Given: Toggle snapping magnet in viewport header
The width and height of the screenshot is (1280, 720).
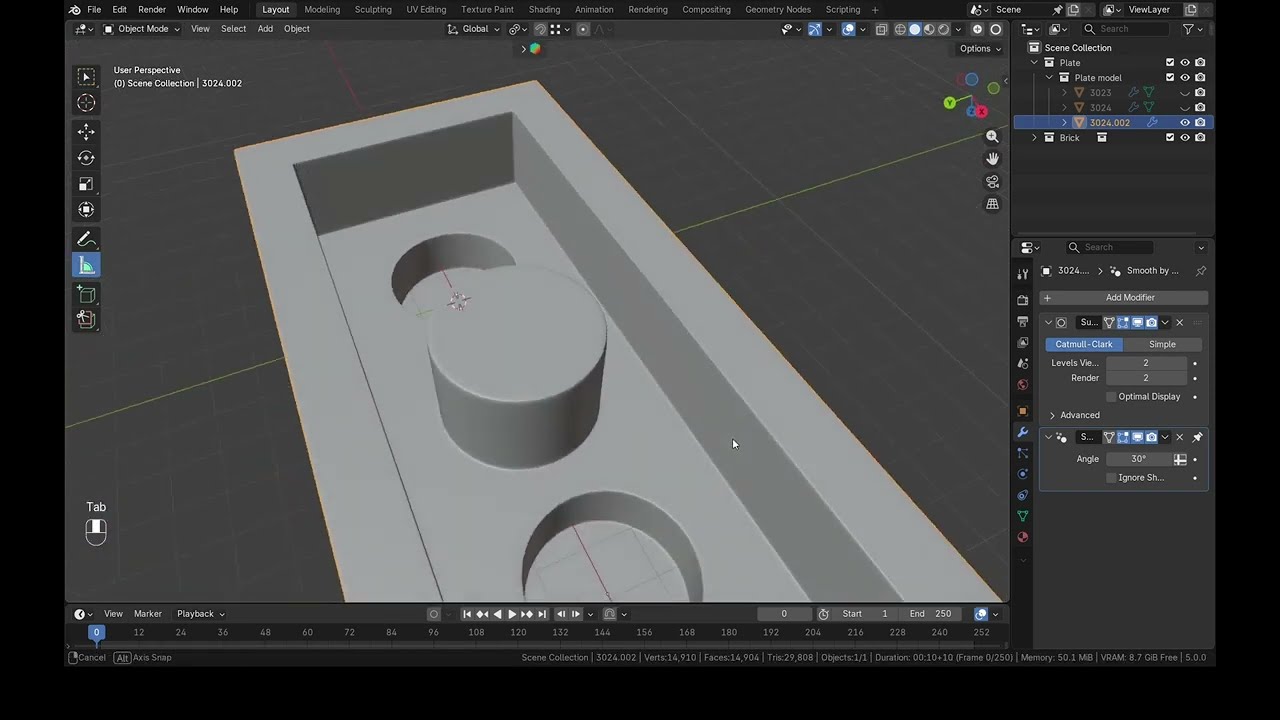Looking at the screenshot, I should click(x=540, y=29).
